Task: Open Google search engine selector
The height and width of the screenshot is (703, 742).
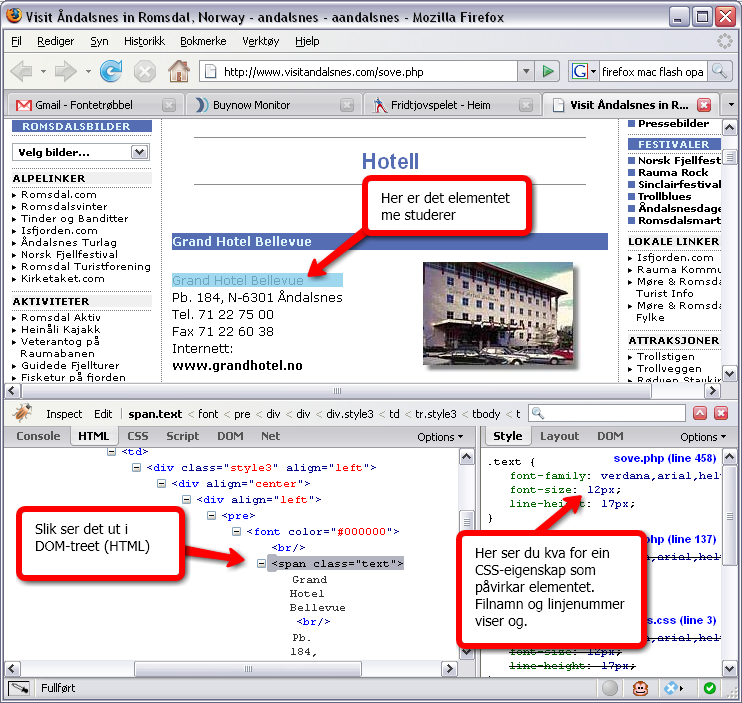Action: click(583, 71)
